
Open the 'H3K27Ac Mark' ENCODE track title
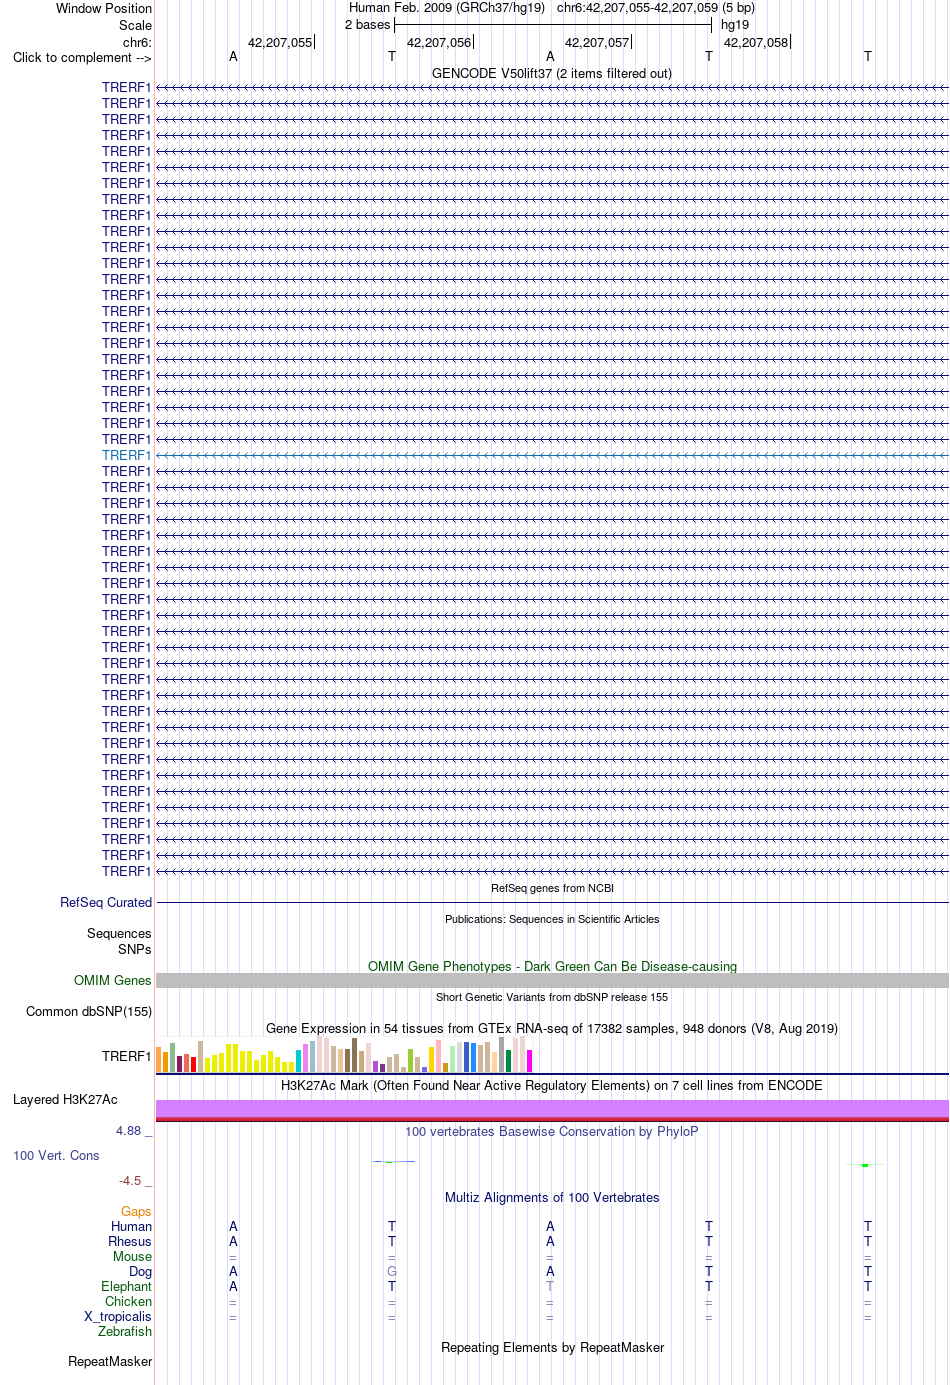[x=552, y=1085]
